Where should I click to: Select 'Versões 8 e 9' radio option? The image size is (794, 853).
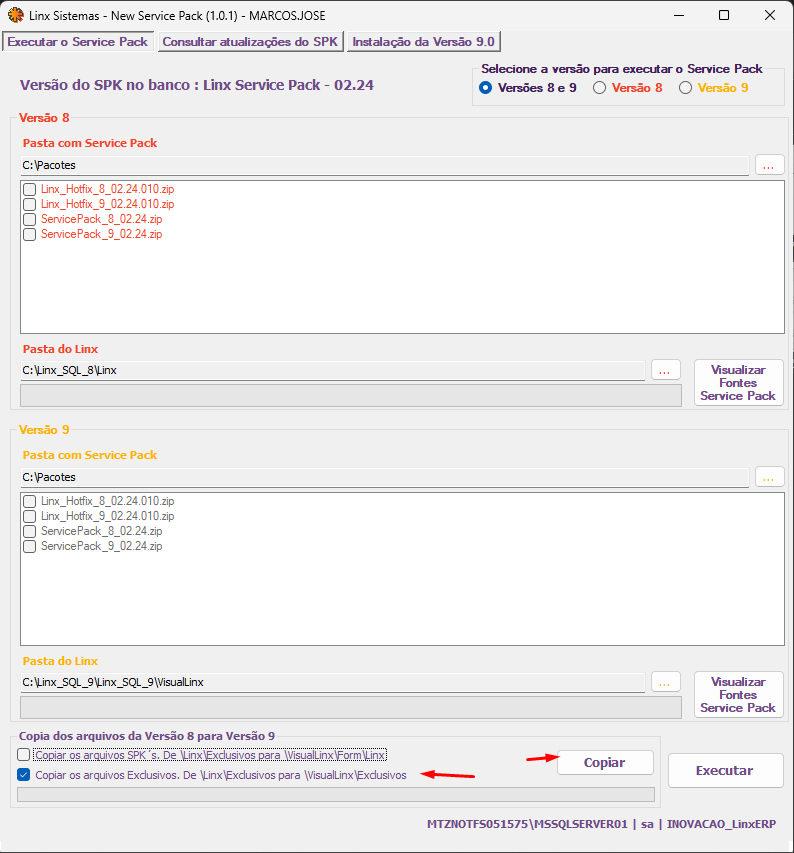[x=486, y=88]
